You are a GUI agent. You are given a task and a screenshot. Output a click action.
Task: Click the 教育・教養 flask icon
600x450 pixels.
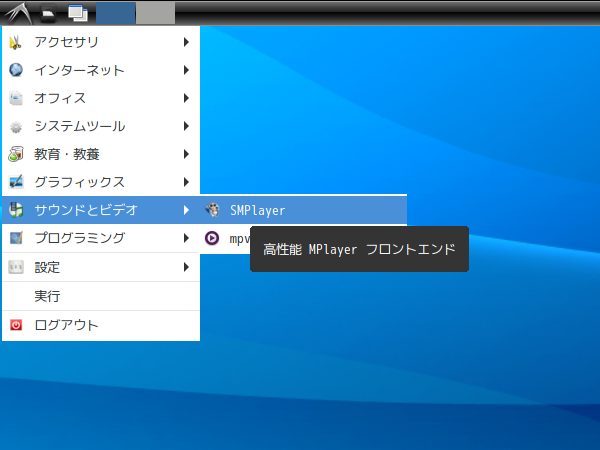(16, 154)
